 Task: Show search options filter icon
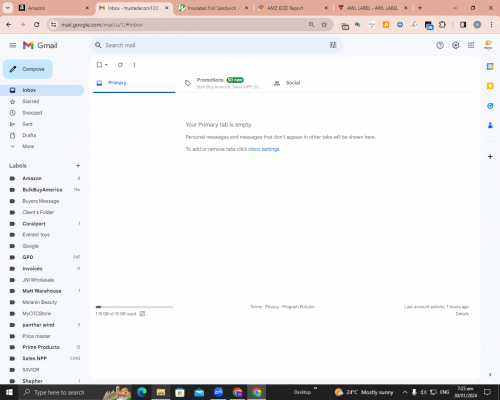pos(333,45)
